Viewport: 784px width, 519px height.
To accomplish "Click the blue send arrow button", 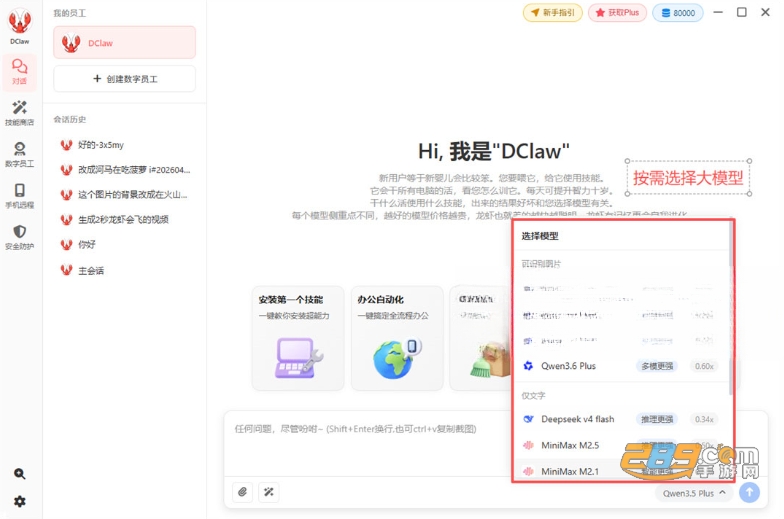I will 749,492.
